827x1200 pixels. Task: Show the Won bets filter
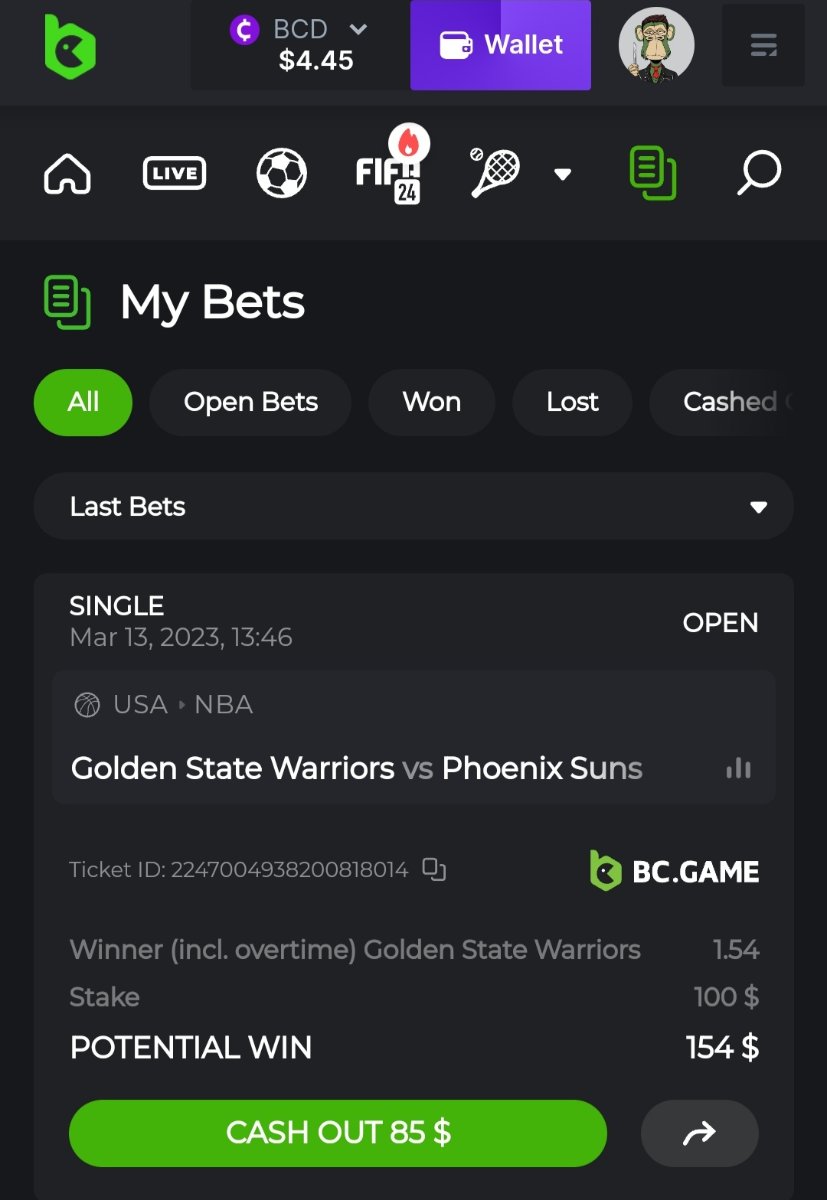(x=432, y=402)
